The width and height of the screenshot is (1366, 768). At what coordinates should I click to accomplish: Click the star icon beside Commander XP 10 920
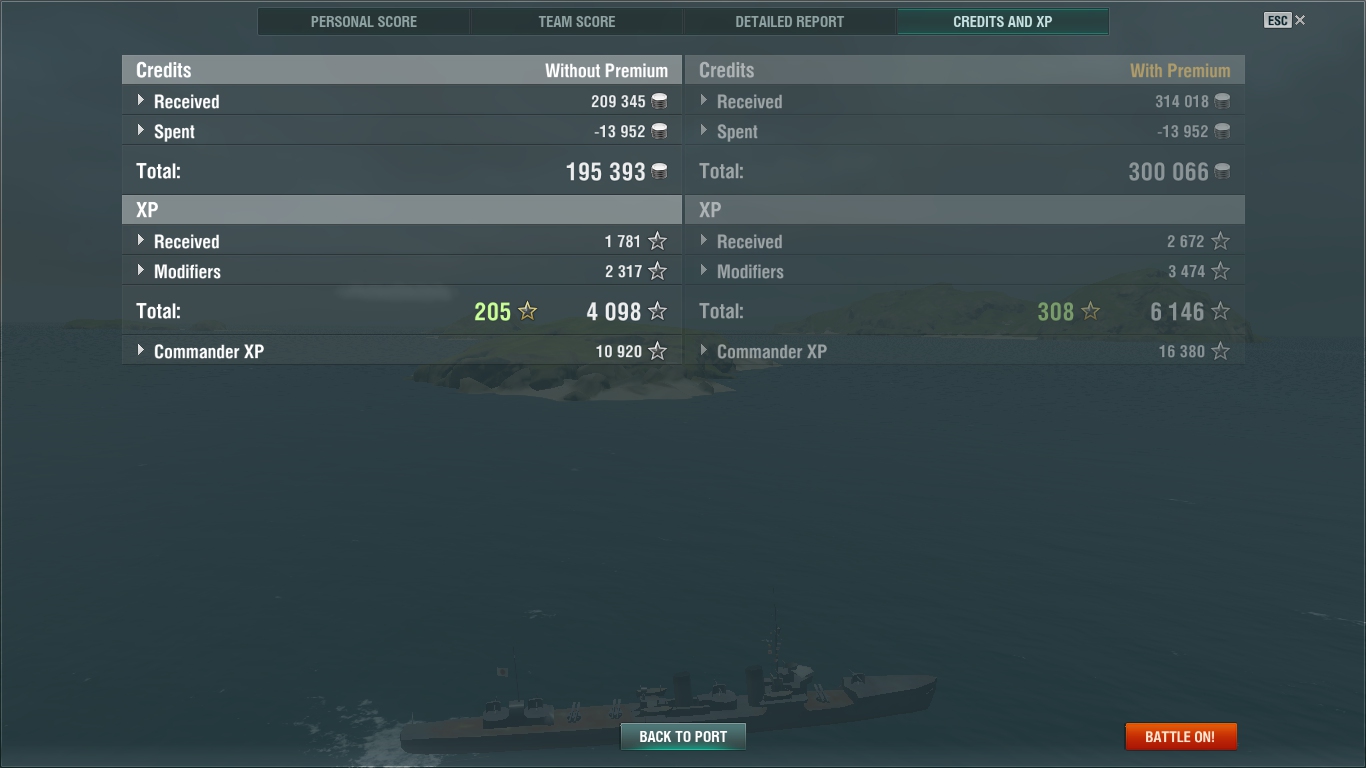(x=657, y=351)
